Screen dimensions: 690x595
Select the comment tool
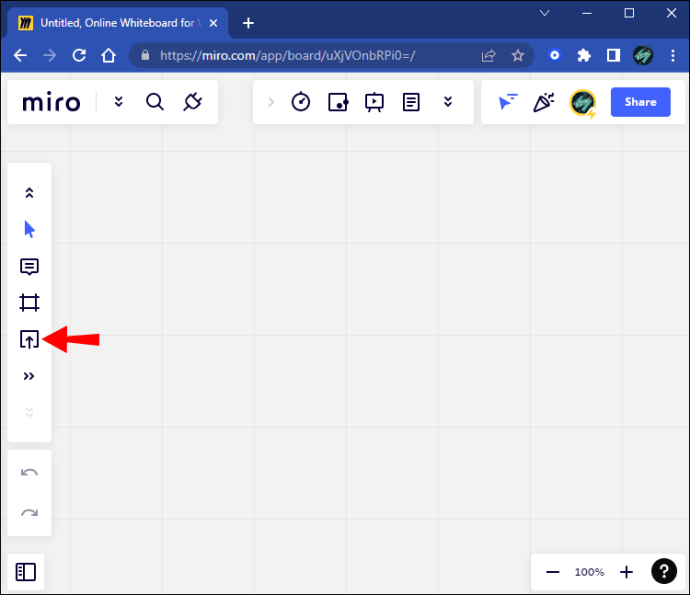(x=29, y=267)
